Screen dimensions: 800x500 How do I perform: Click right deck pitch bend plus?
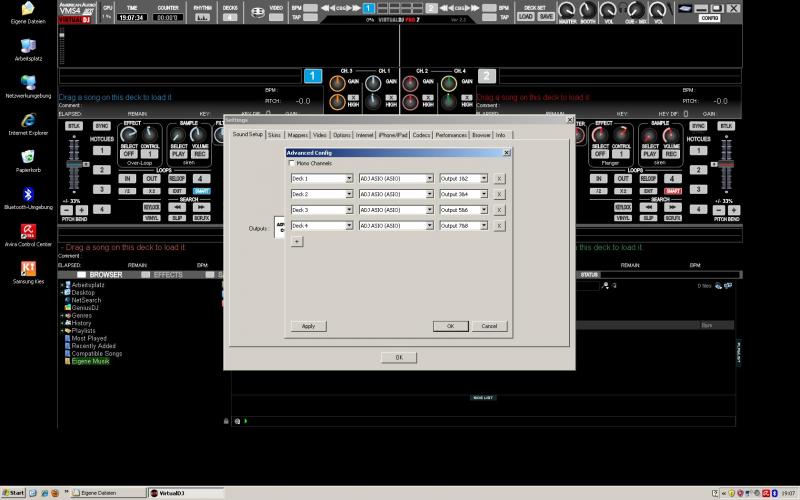point(734,210)
